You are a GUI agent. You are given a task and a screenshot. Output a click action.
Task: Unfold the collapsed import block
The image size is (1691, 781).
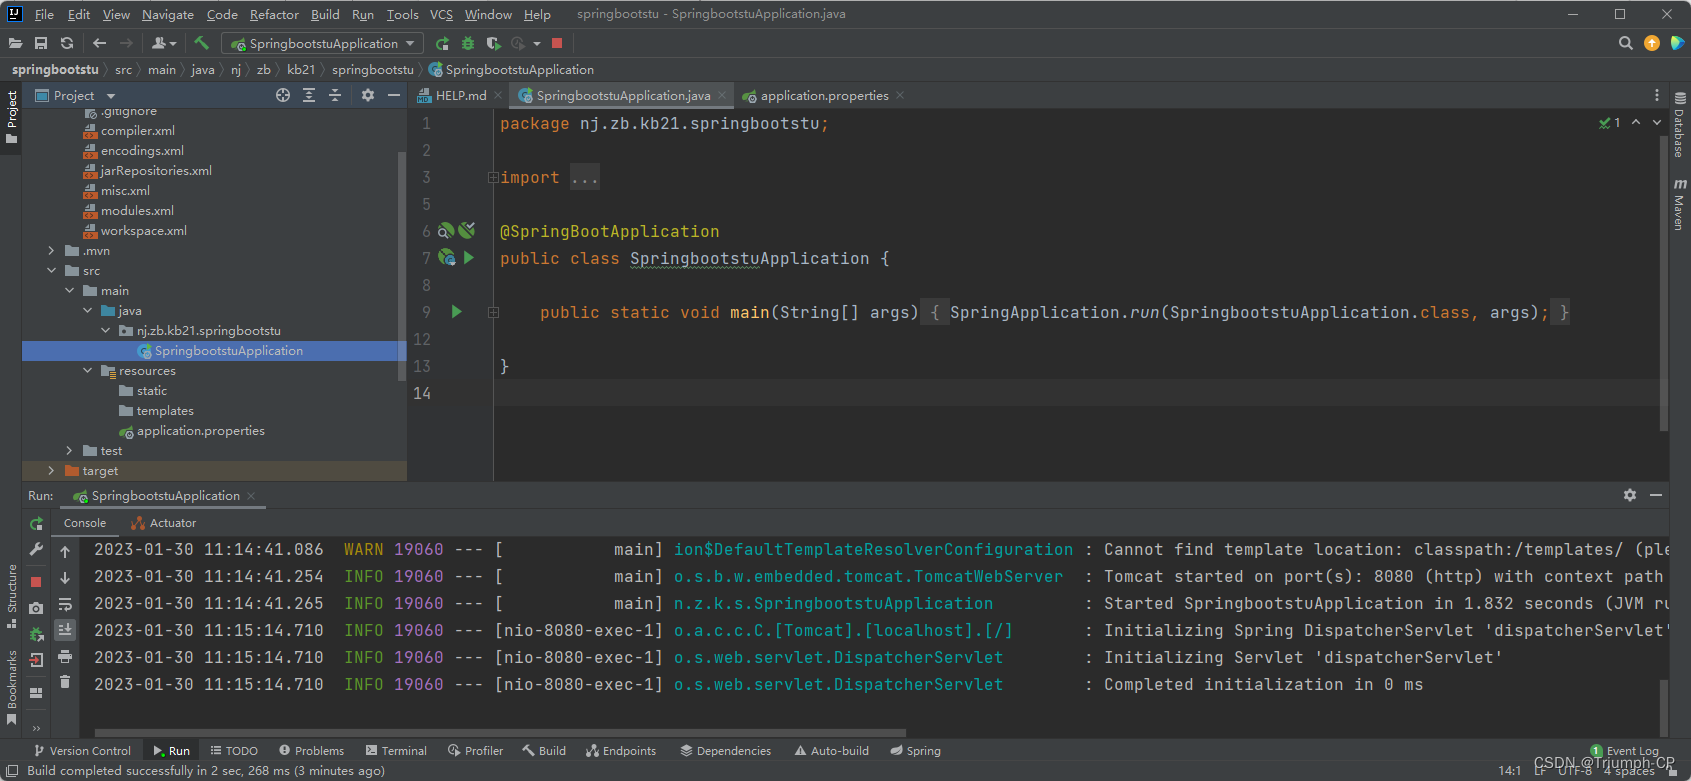click(492, 177)
